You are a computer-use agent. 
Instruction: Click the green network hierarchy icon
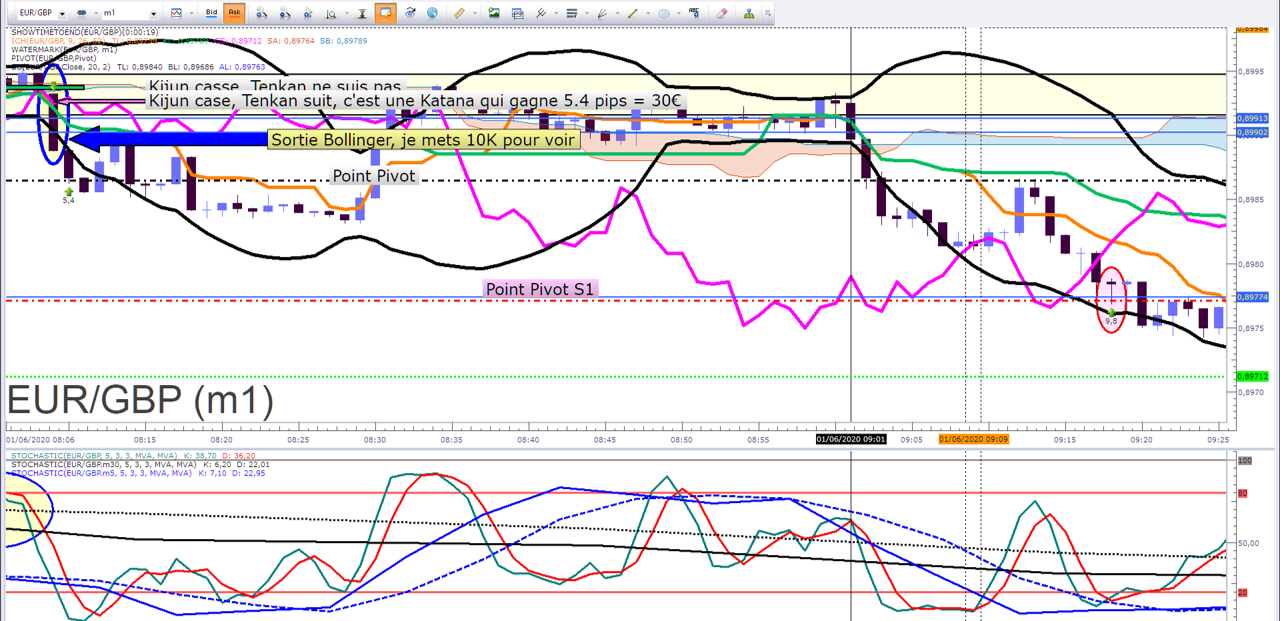pos(749,13)
